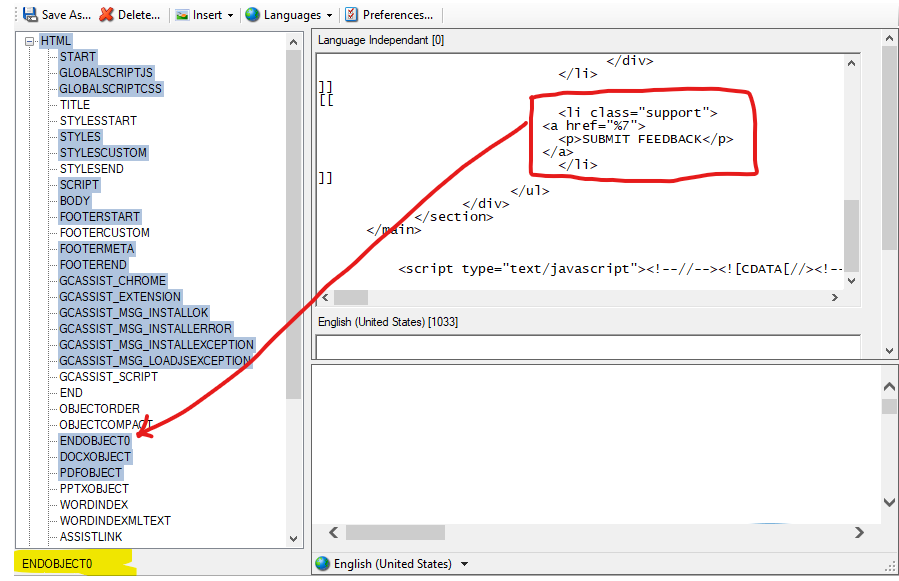The height and width of the screenshot is (581, 899).
Task: Select the START tree item
Action: pyautogui.click(x=78, y=57)
